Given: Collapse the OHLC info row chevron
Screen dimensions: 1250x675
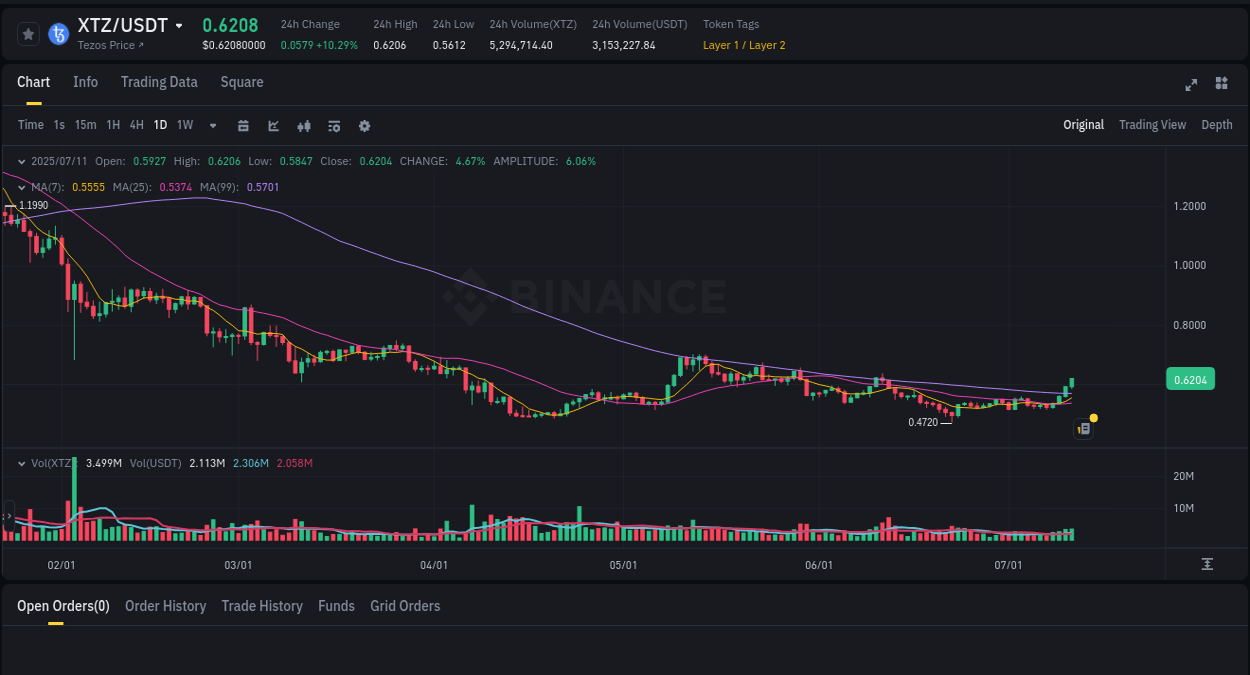Looking at the screenshot, I should [x=22, y=161].
